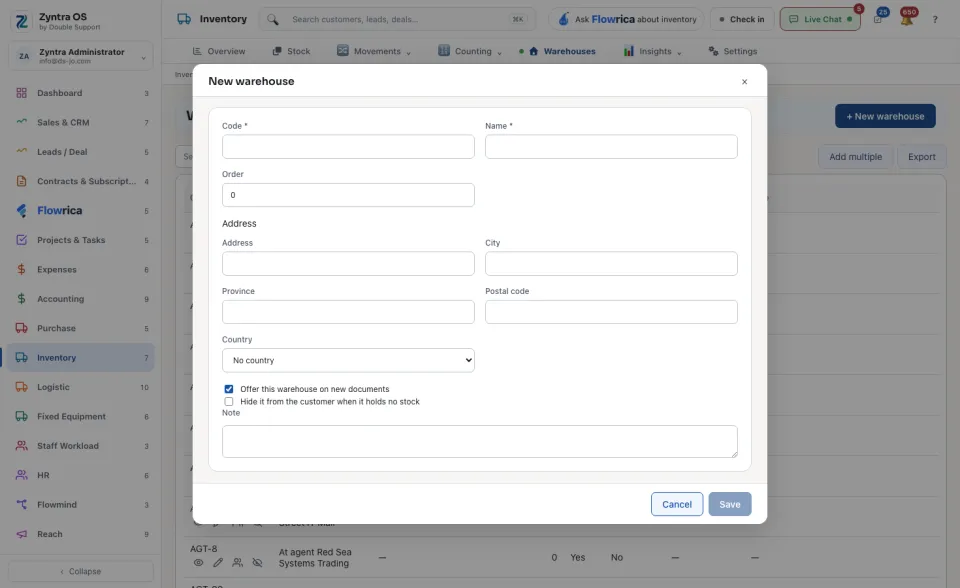Viewport: 960px width, 588px height.
Task: Switch to the Overview tab
Action: coord(219,51)
